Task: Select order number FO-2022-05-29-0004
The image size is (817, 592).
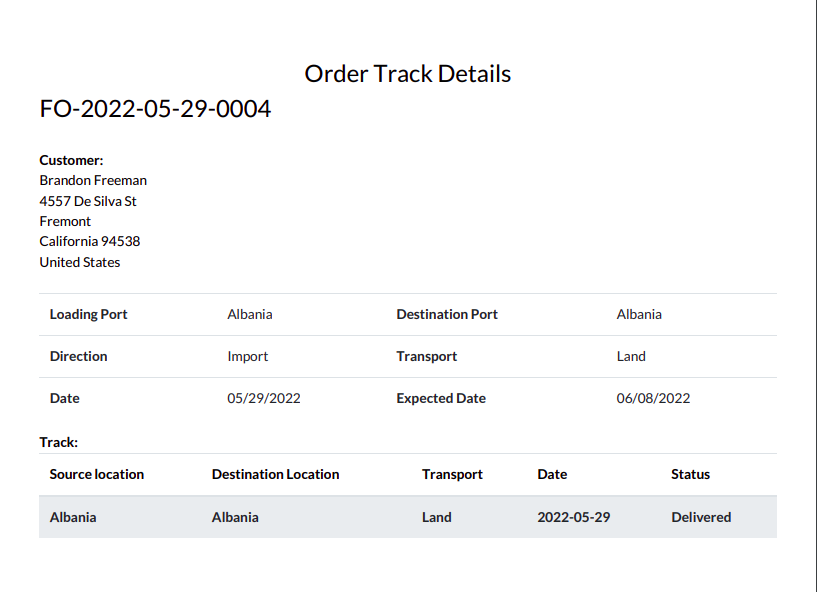Action: pos(155,108)
